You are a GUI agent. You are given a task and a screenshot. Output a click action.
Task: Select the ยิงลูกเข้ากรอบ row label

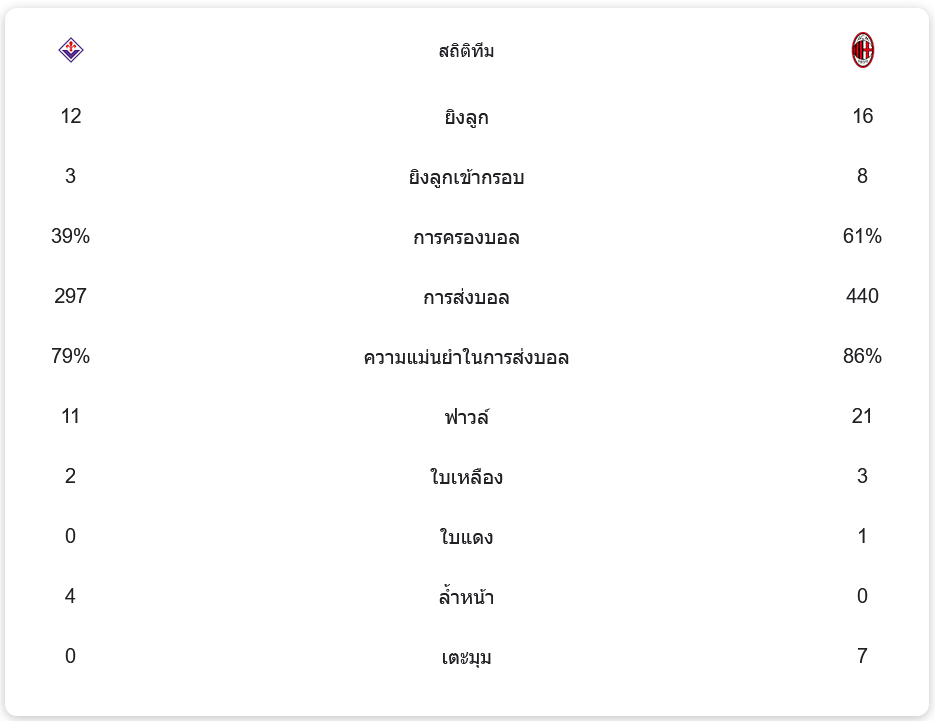466,178
